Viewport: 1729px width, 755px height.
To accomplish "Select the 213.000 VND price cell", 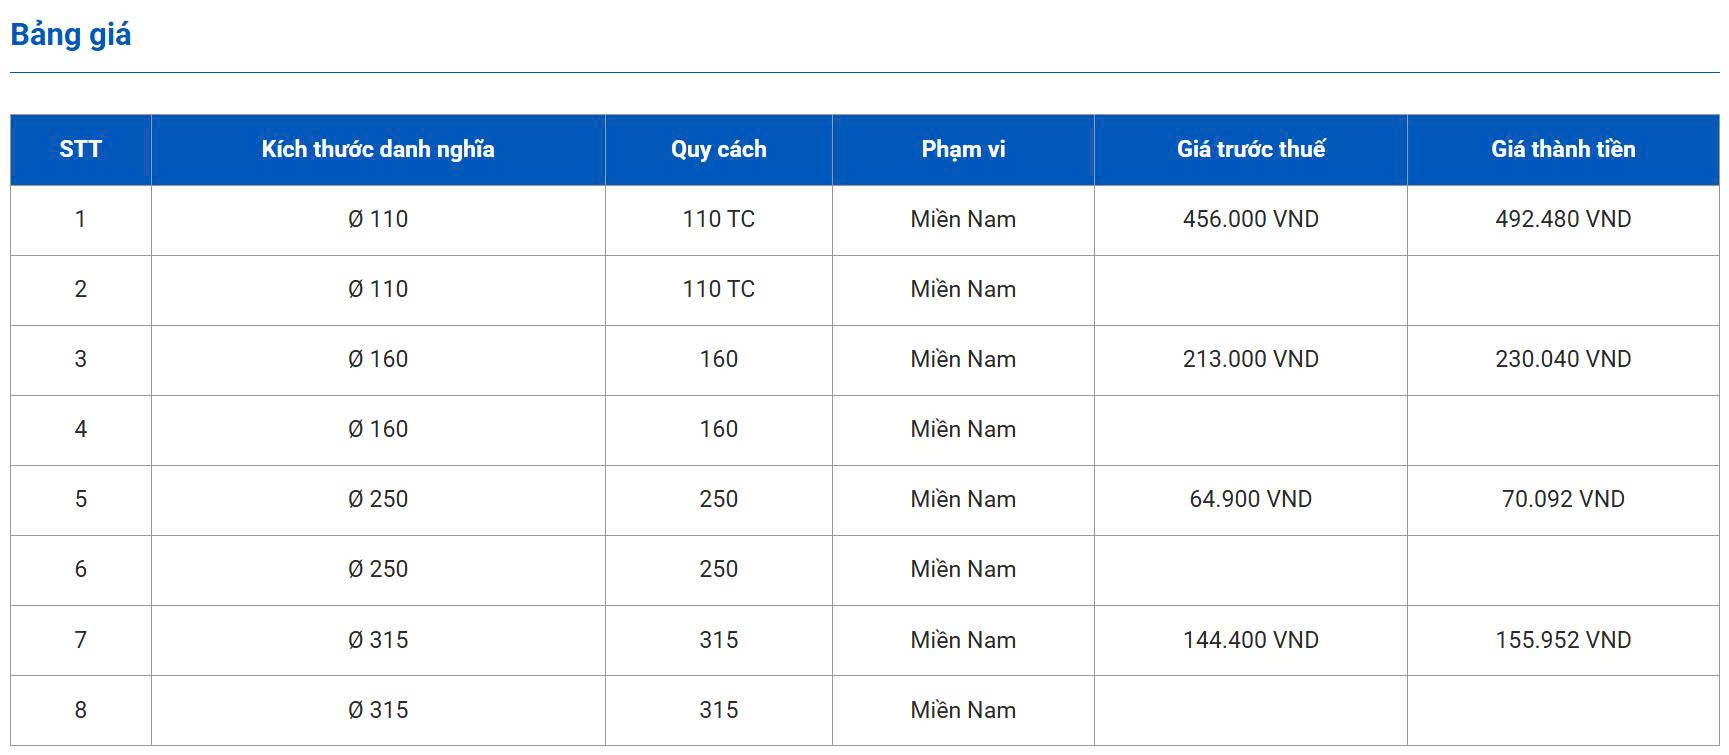I will (x=1250, y=360).
